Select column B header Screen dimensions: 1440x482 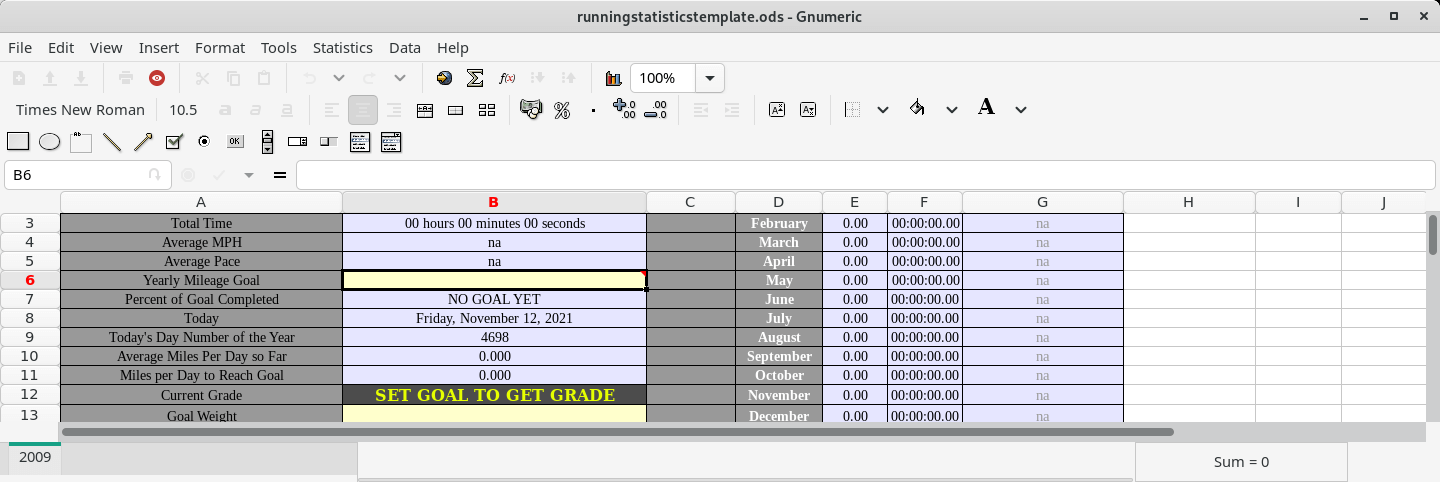tap(494, 202)
